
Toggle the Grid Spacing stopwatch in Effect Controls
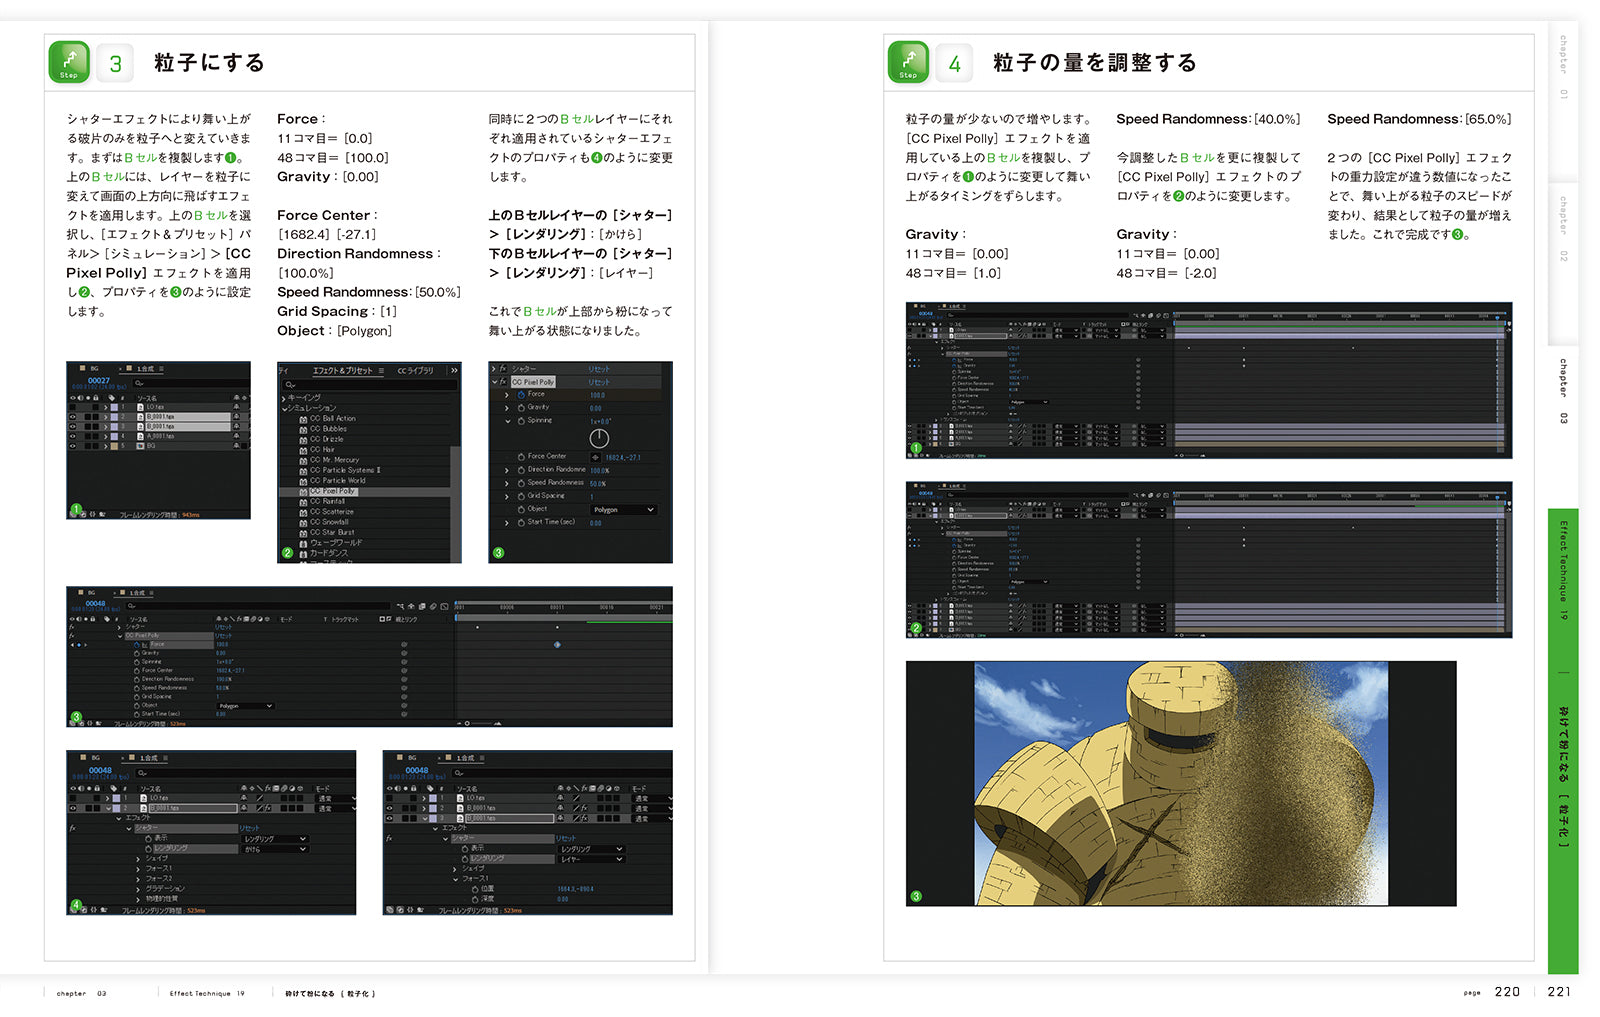(521, 497)
